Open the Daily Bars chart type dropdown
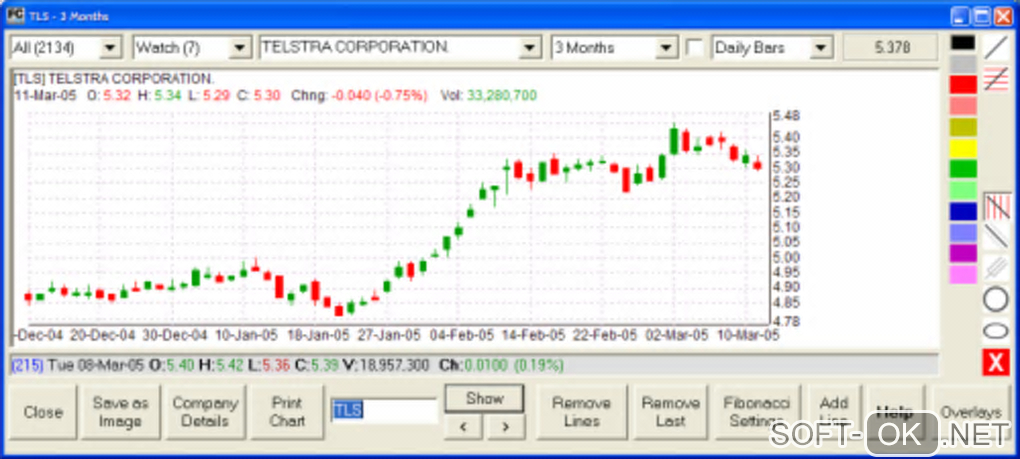1020x459 pixels. tap(822, 47)
